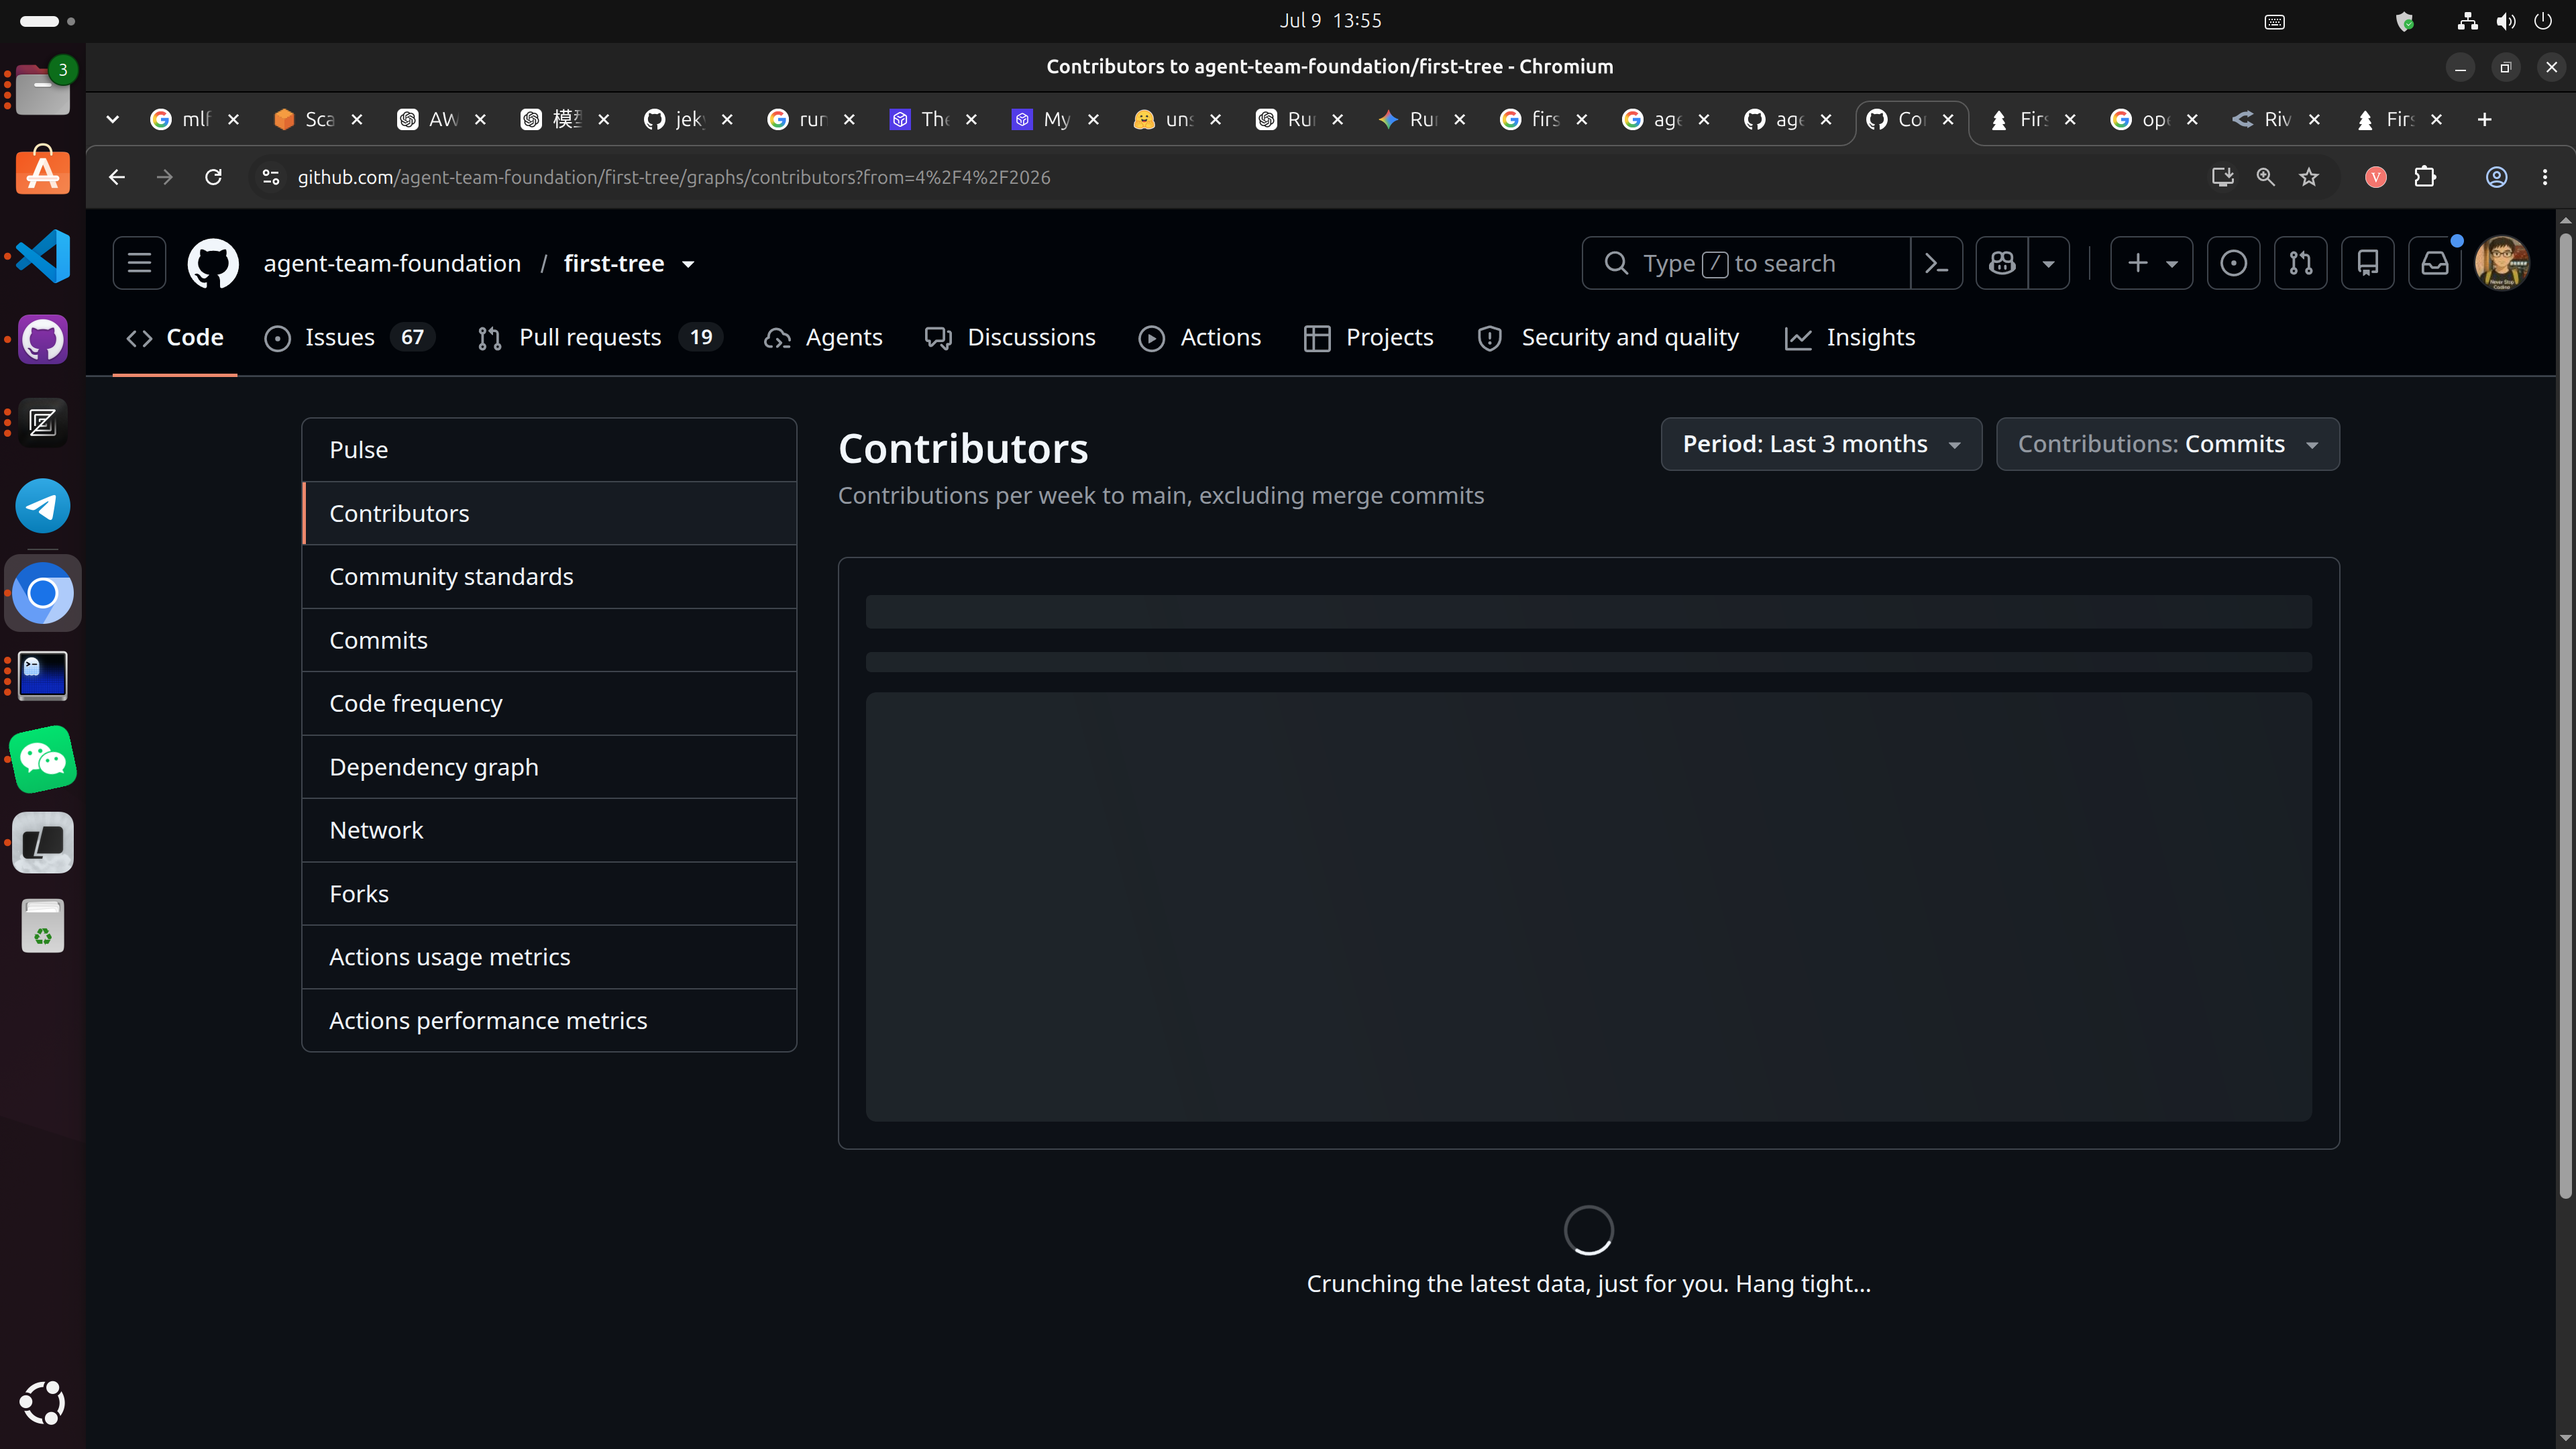Open Dependency graph in sidebar
This screenshot has width=2576, height=1449.
tap(549, 767)
